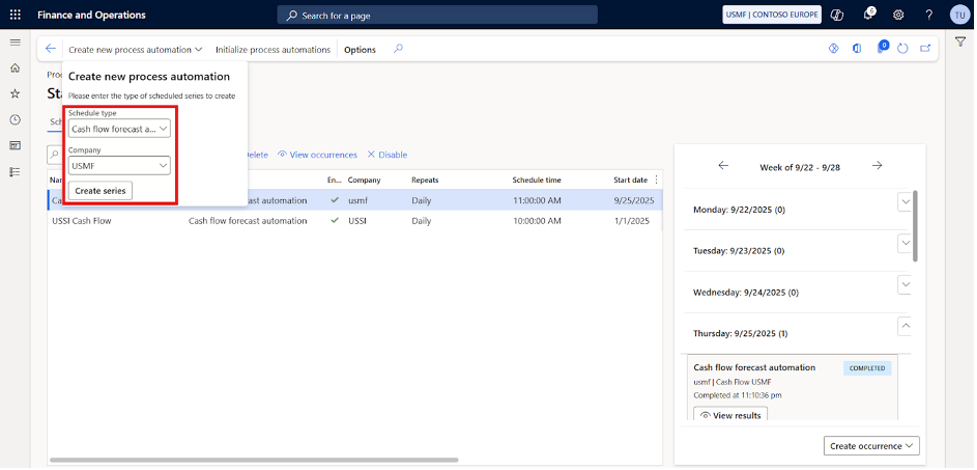Screen dimensions: 977x470
Task: Go to the next week arrow
Action: [x=877, y=166]
